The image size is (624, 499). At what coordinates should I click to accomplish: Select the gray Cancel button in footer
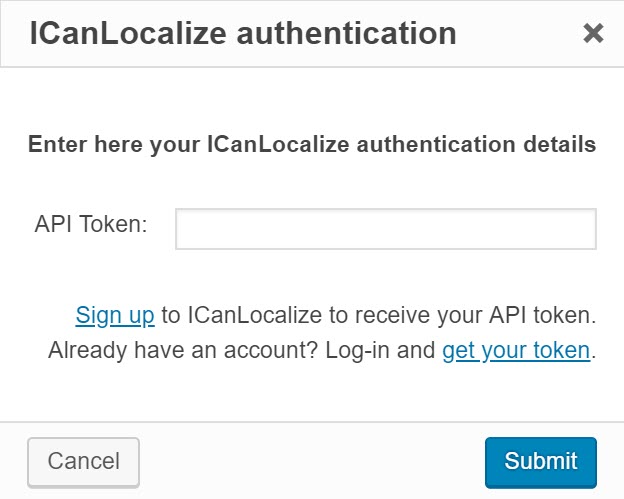(84, 461)
